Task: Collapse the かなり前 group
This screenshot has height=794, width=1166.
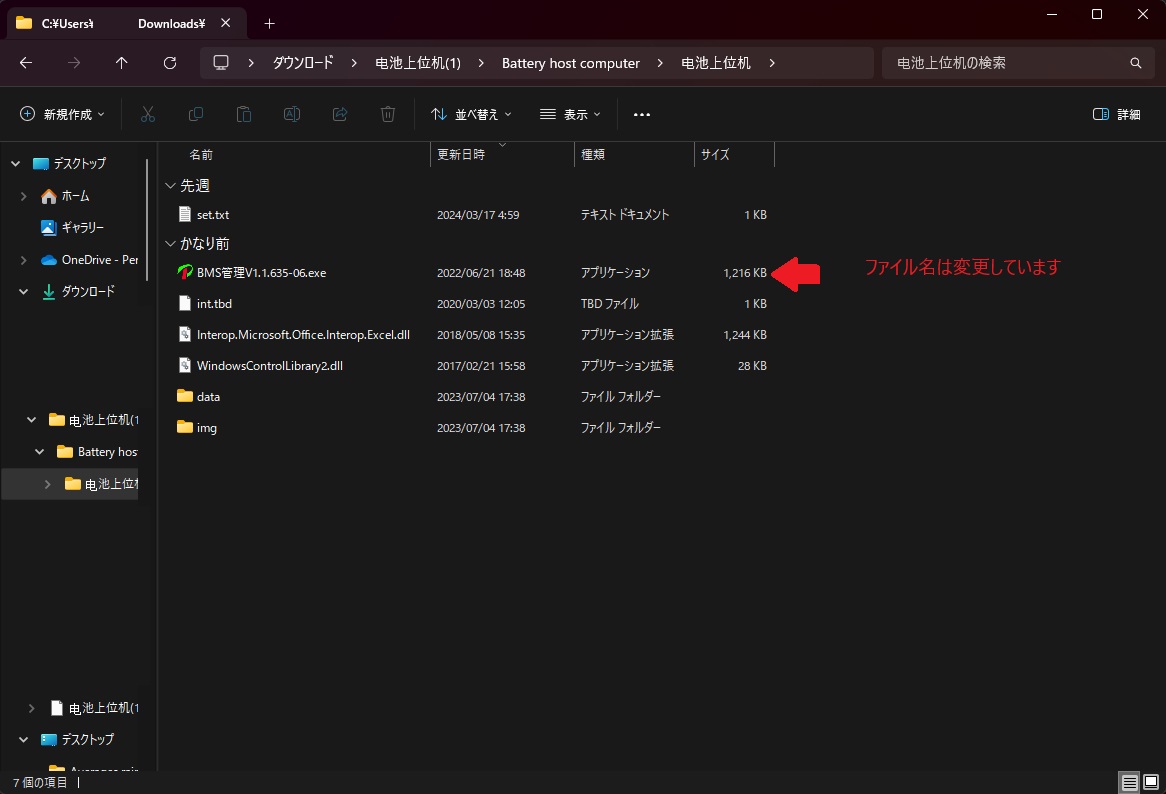Action: pyautogui.click(x=170, y=243)
